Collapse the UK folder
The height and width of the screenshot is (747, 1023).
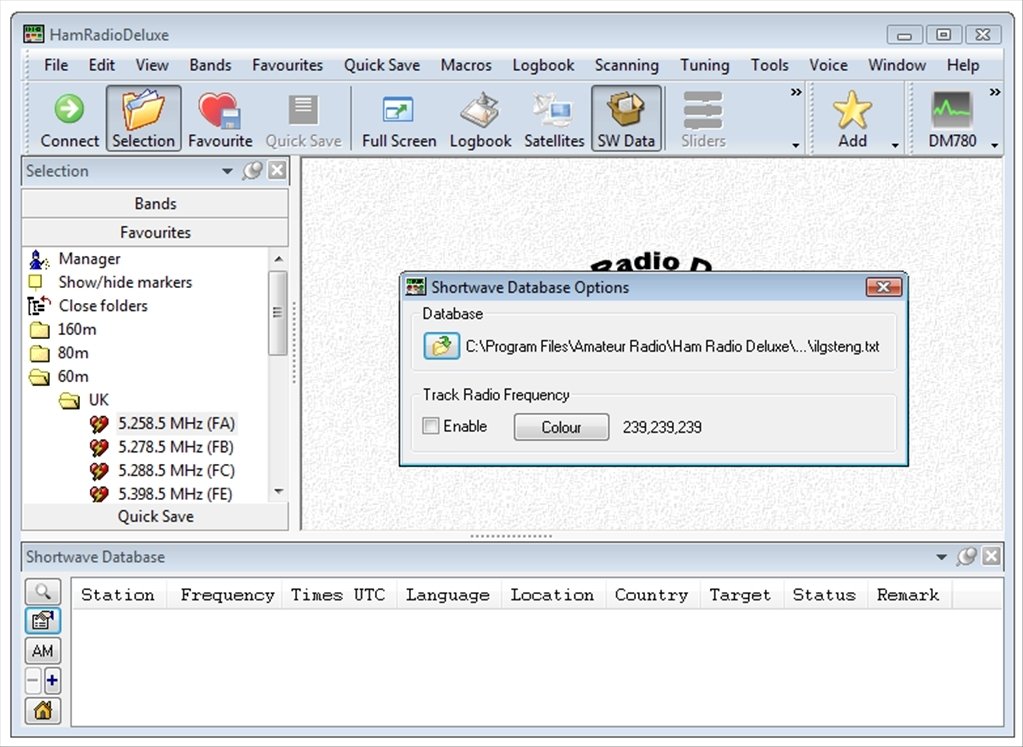tap(69, 400)
